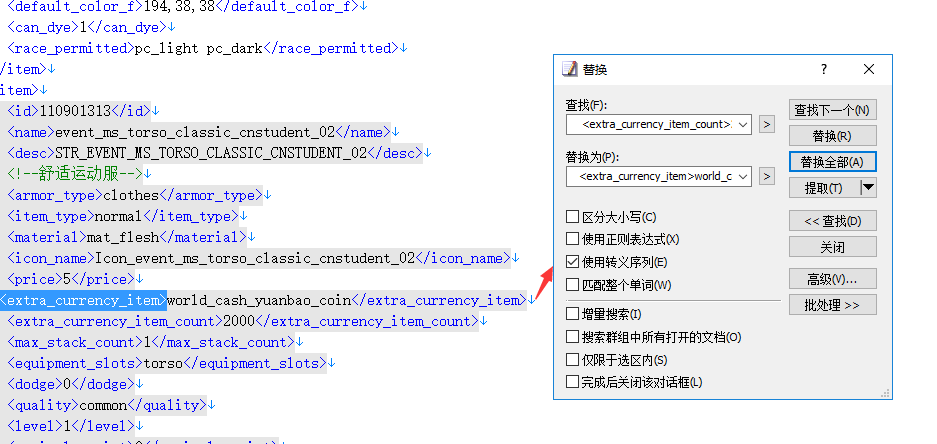Screen dimensions: 937x444
Task: Close the Replace dialog
Action: [x=868, y=69]
